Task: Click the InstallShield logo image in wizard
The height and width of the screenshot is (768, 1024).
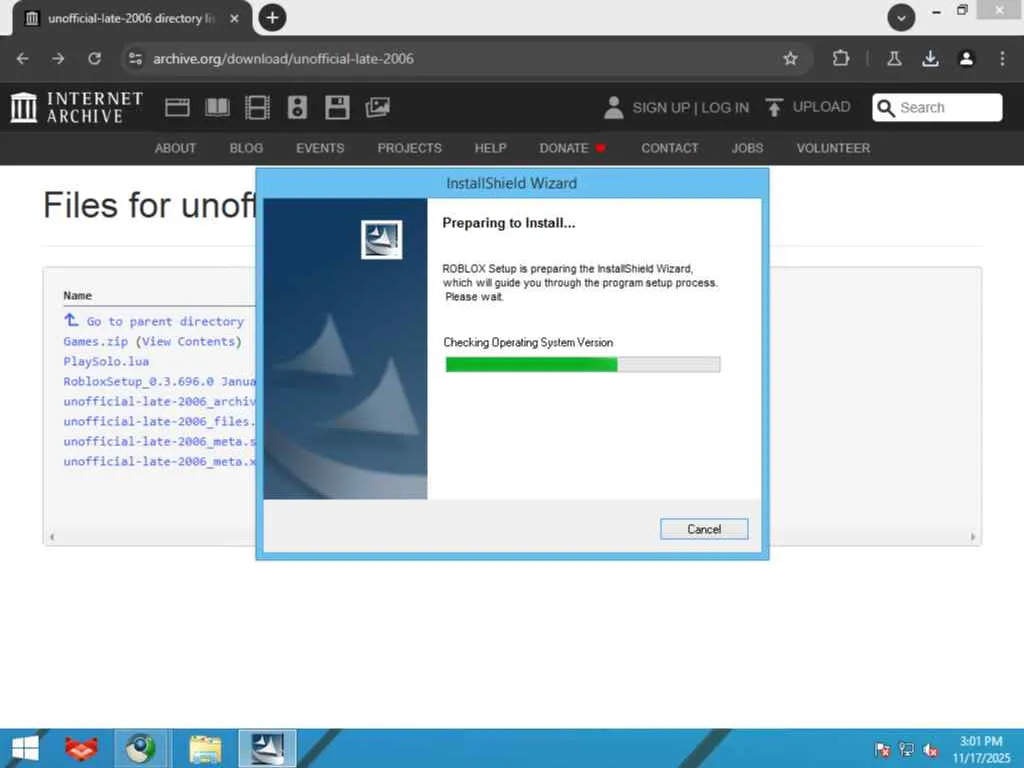Action: [381, 239]
